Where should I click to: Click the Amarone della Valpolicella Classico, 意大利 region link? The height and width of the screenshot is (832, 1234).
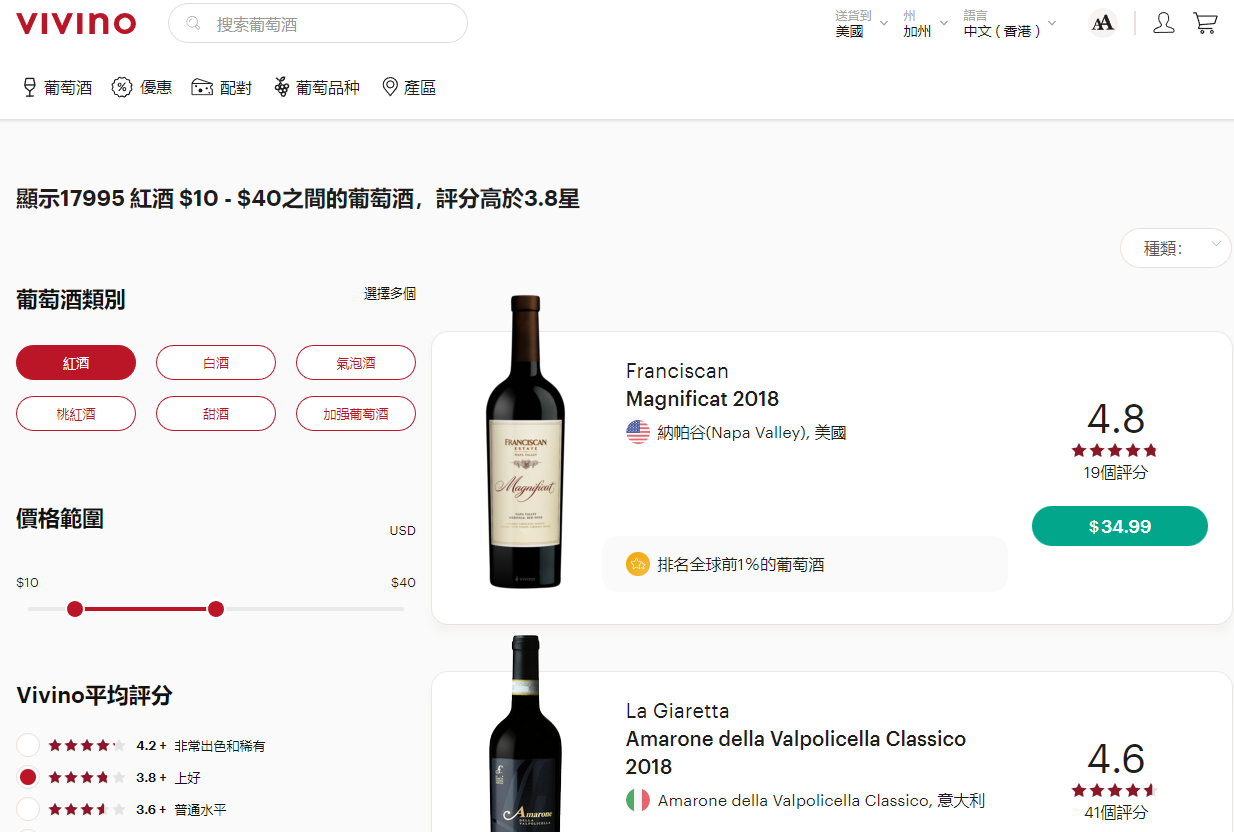point(821,801)
